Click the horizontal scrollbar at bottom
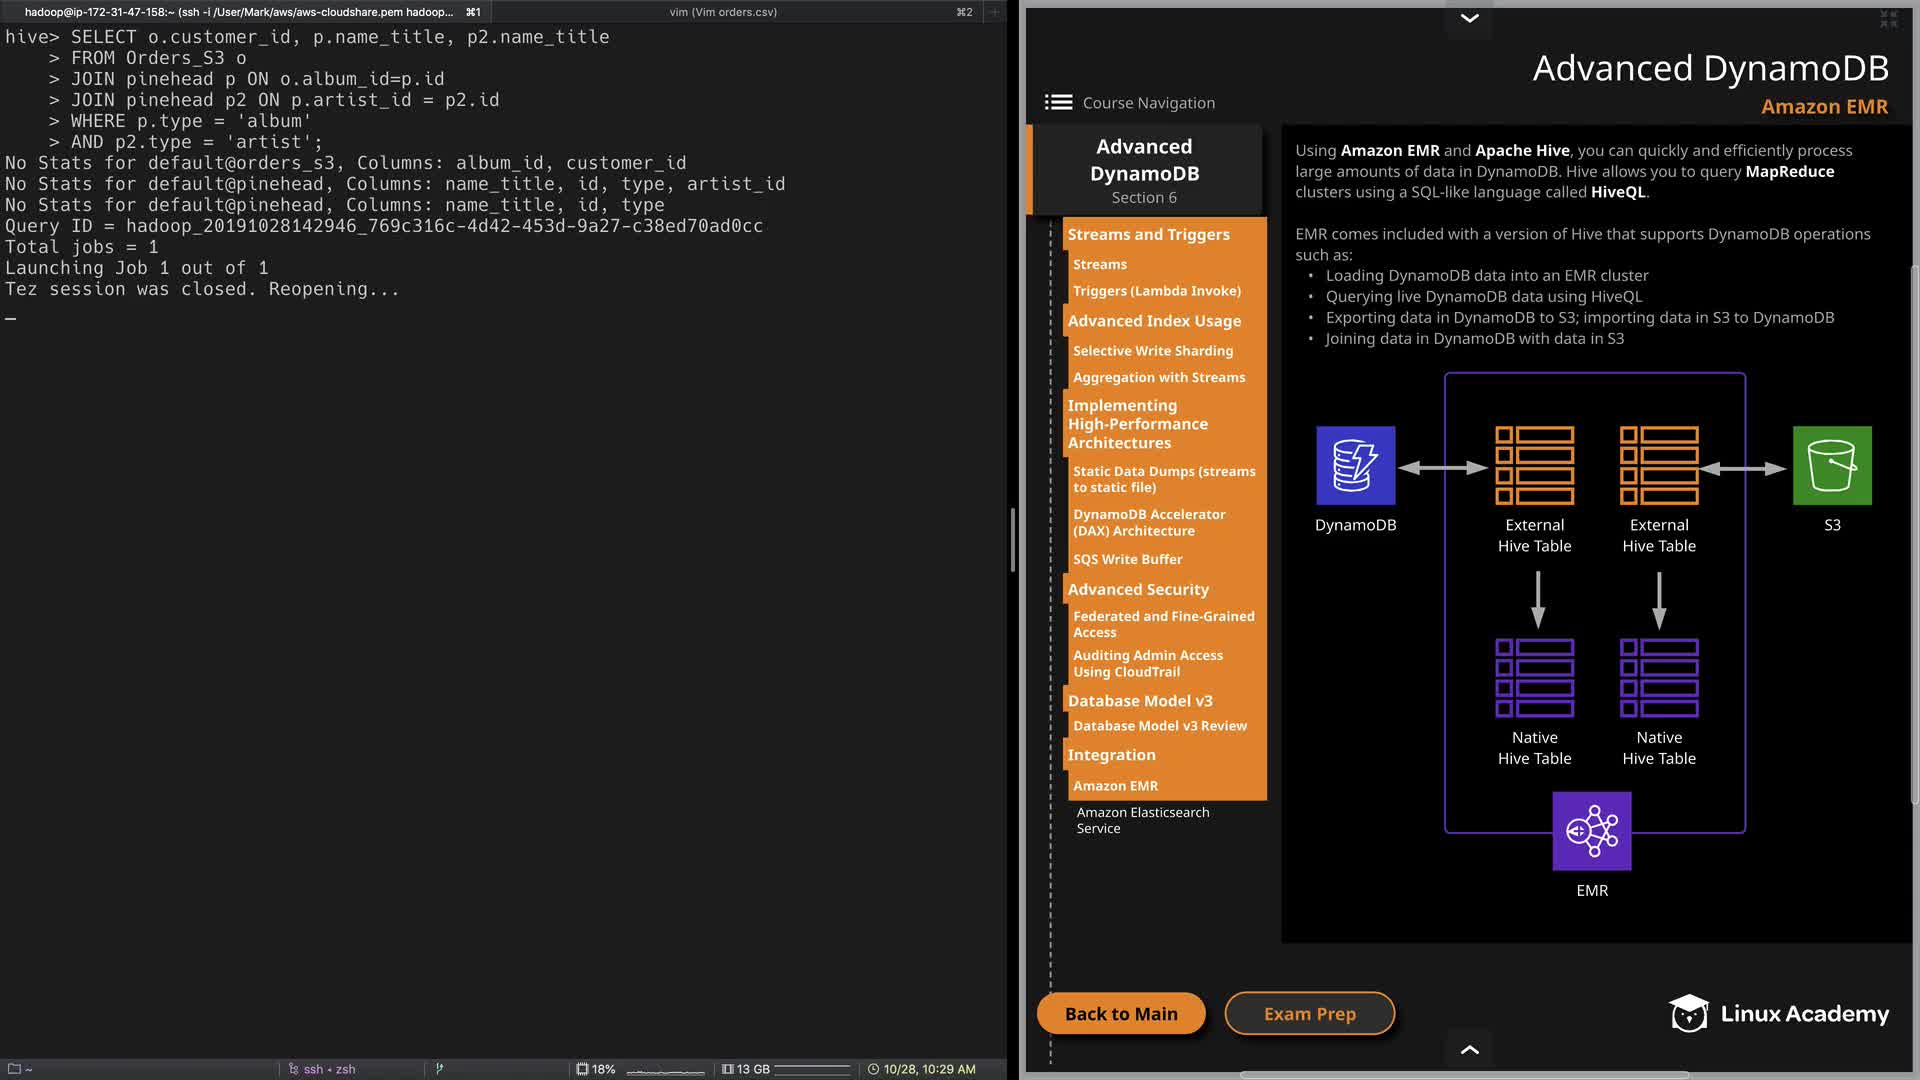The image size is (1920, 1080). coord(1464,1075)
